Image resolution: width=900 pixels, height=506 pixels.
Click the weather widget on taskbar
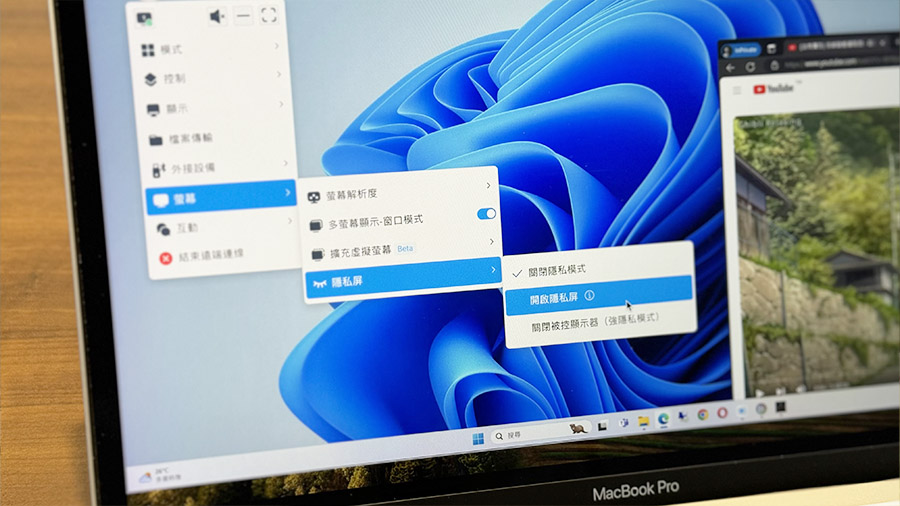click(161, 475)
